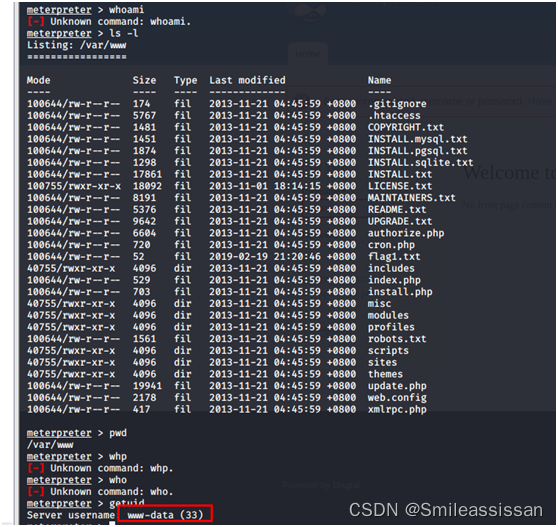Click the flag1.txt file name
The width and height of the screenshot is (558, 527).
394,257
